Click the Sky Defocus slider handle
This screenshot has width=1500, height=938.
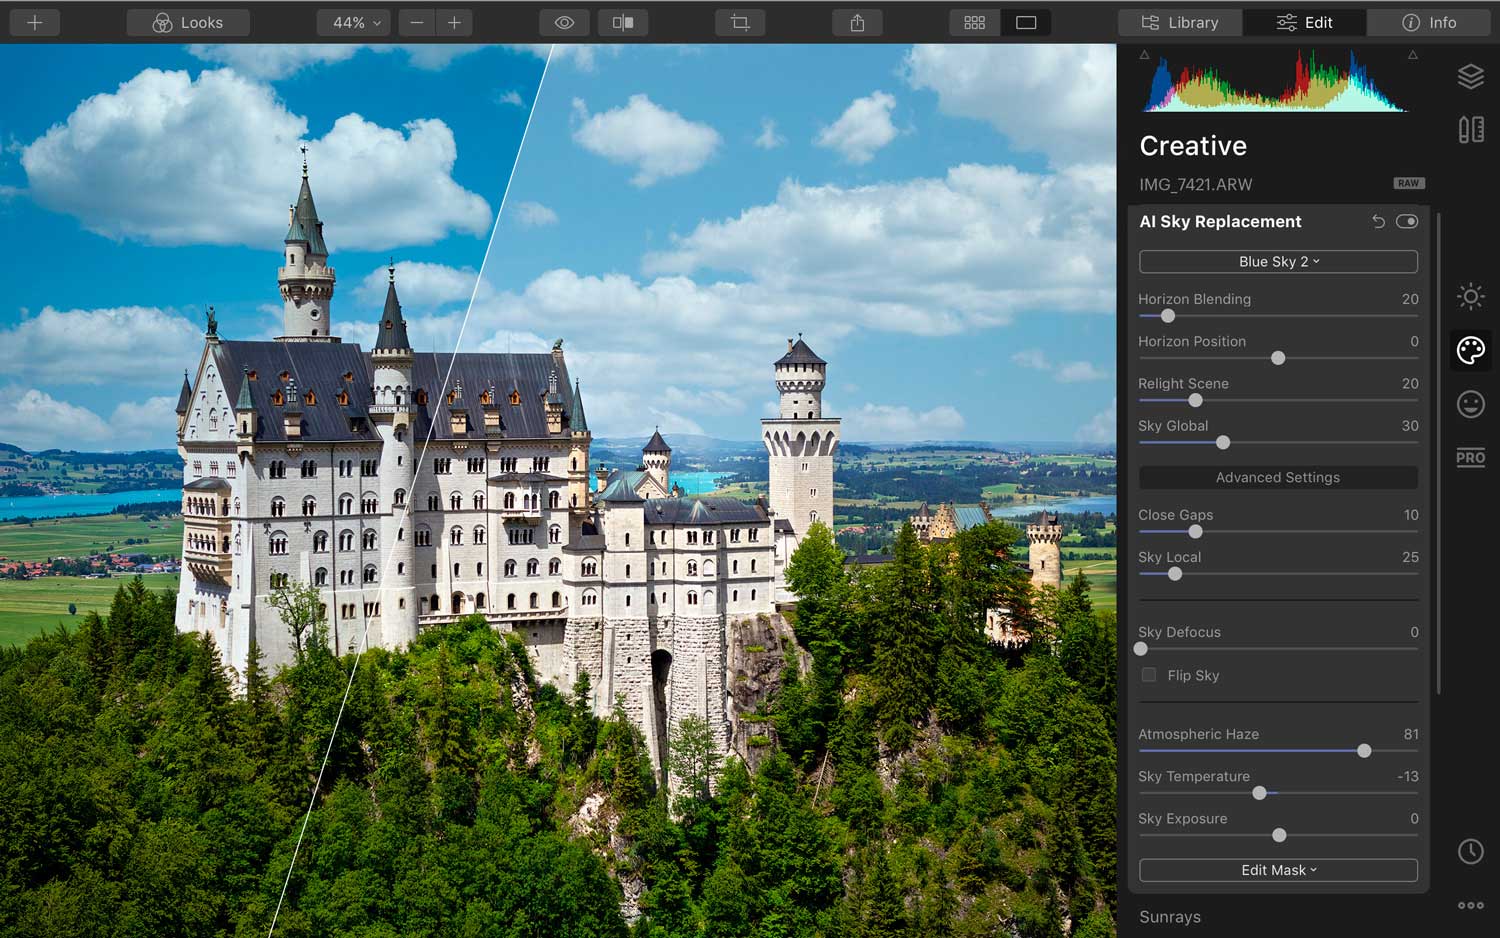[x=1140, y=649]
